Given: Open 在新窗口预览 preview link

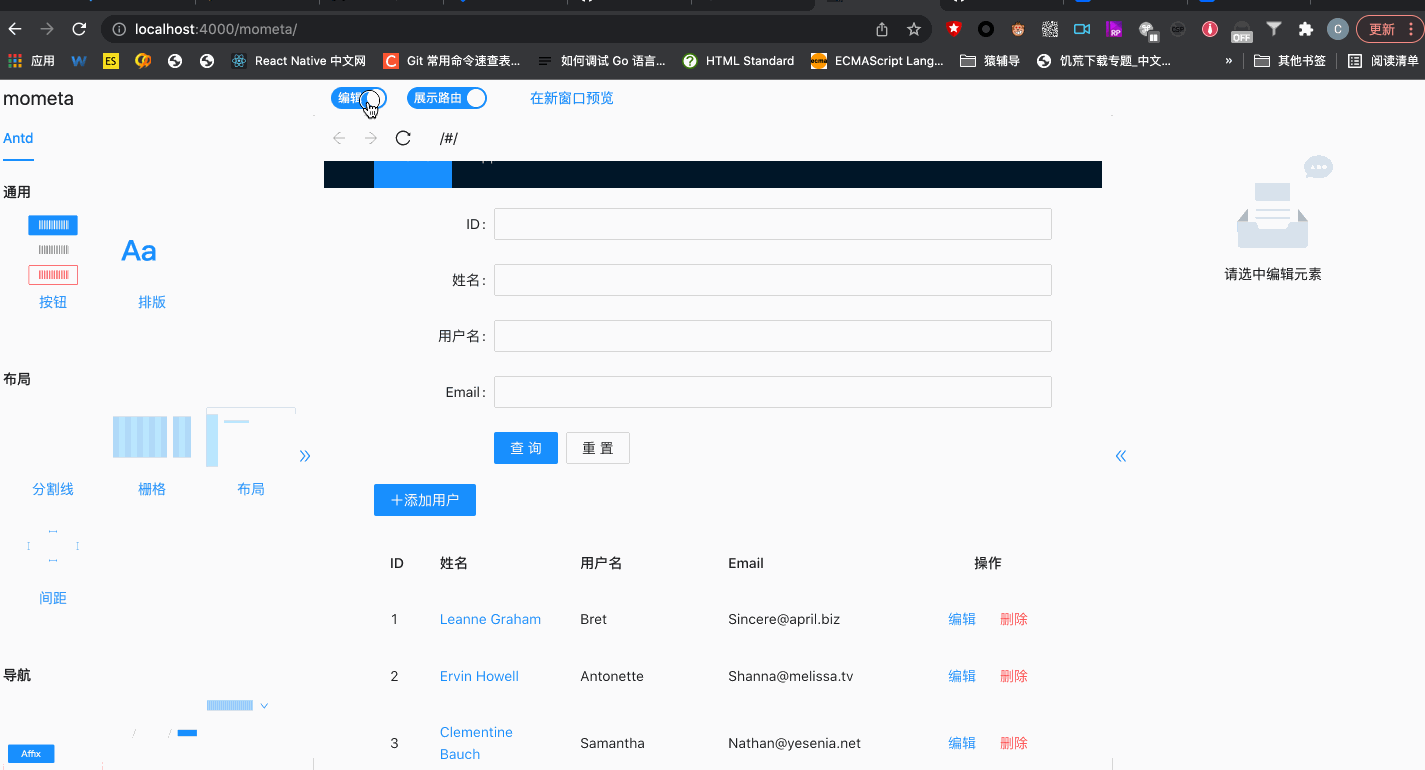Looking at the screenshot, I should [x=571, y=98].
